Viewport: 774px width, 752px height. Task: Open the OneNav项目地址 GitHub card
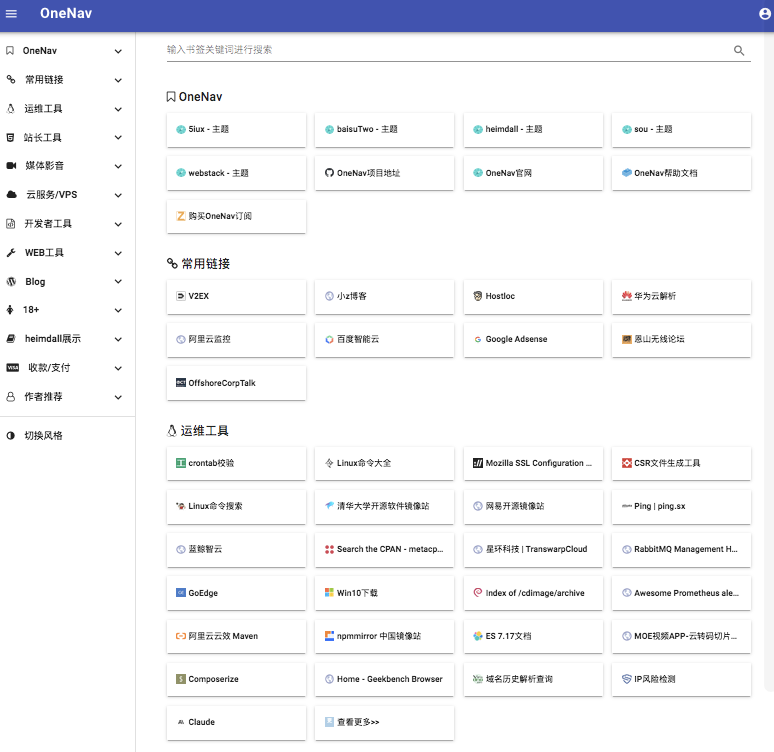click(x=385, y=173)
